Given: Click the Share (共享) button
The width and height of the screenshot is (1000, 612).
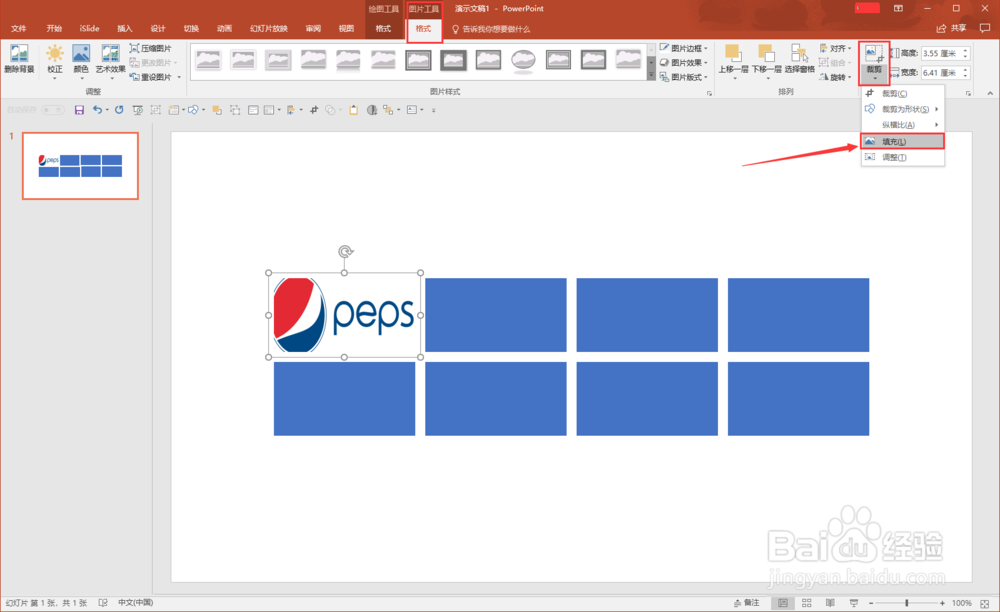Looking at the screenshot, I should [x=952, y=28].
